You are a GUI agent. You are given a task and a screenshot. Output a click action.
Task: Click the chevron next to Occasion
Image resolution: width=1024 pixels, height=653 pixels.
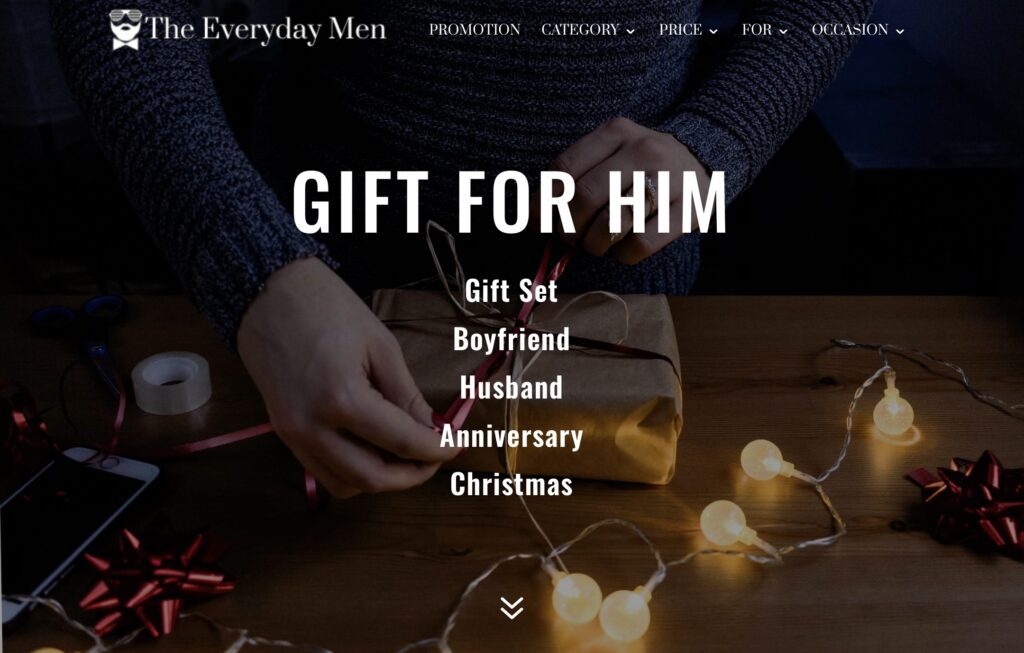point(900,31)
